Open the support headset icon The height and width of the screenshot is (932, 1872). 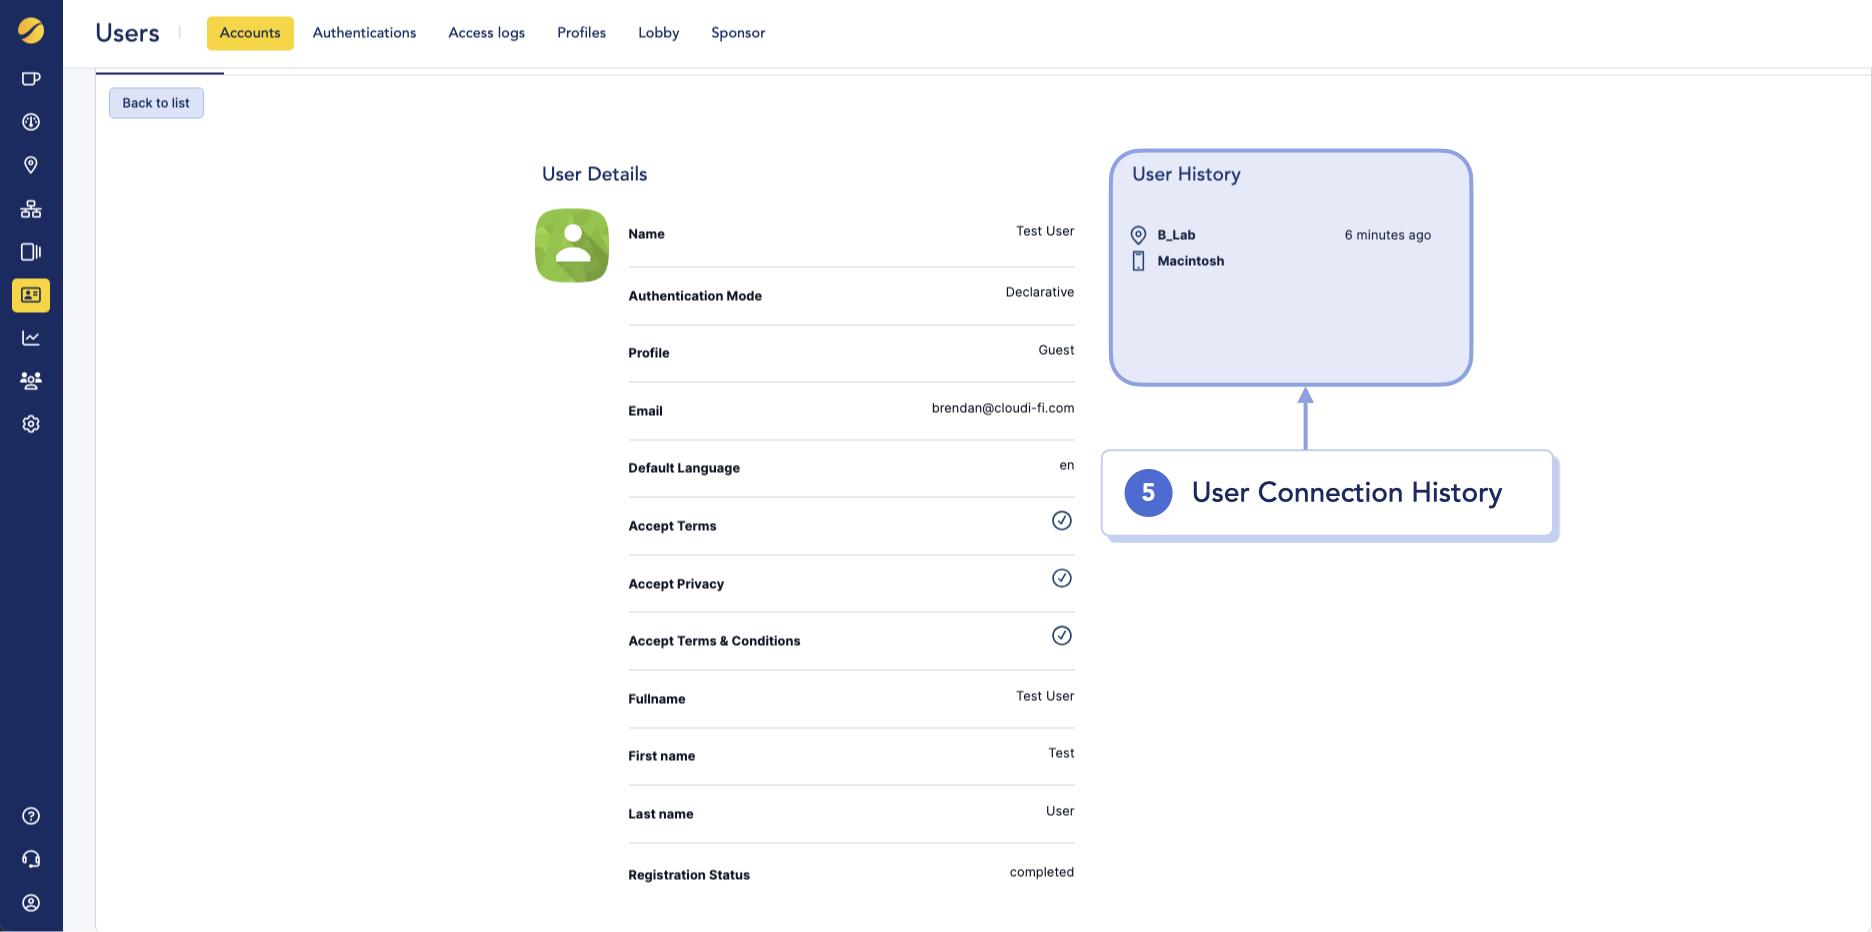pos(31,859)
